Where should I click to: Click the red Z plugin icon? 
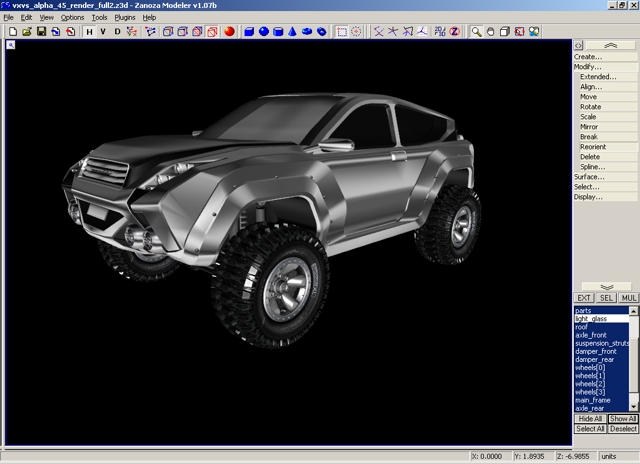(x=454, y=32)
